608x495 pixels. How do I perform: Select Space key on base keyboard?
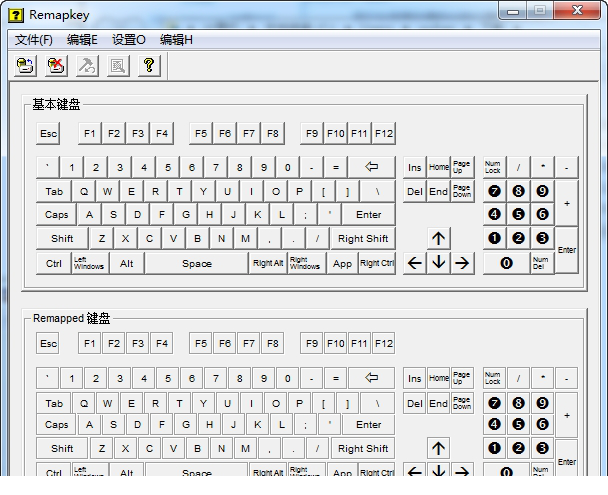197,264
